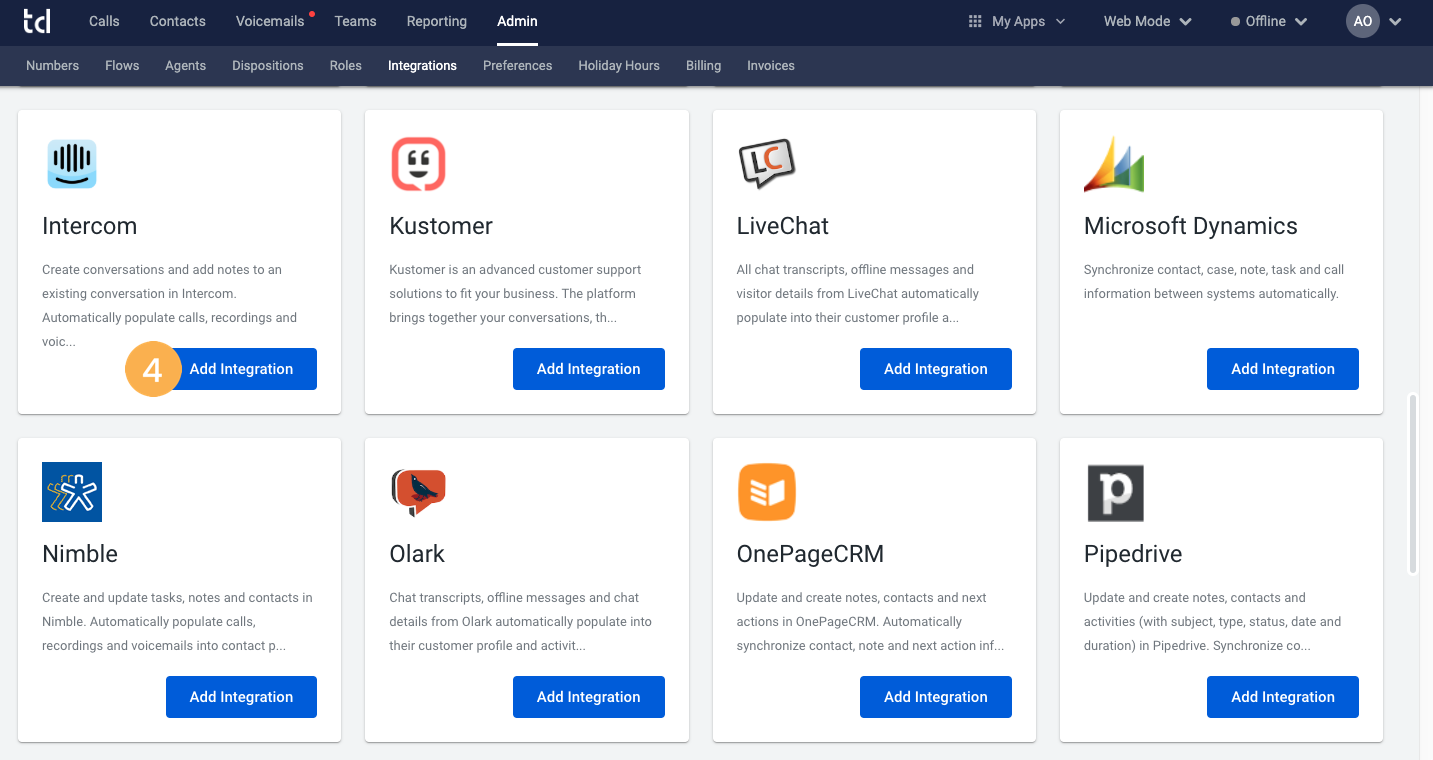Add the Pipedrive integration
This screenshot has height=760, width=1433.
tap(1283, 697)
